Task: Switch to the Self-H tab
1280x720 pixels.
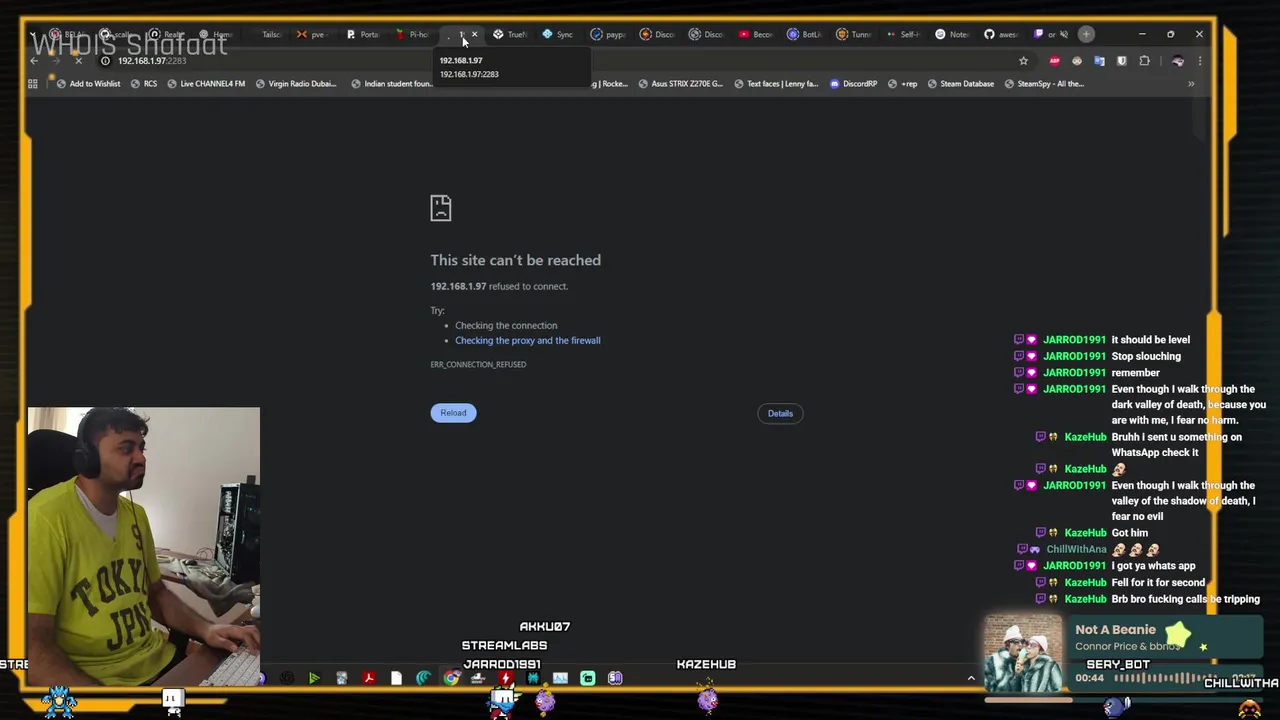Action: click(903, 34)
